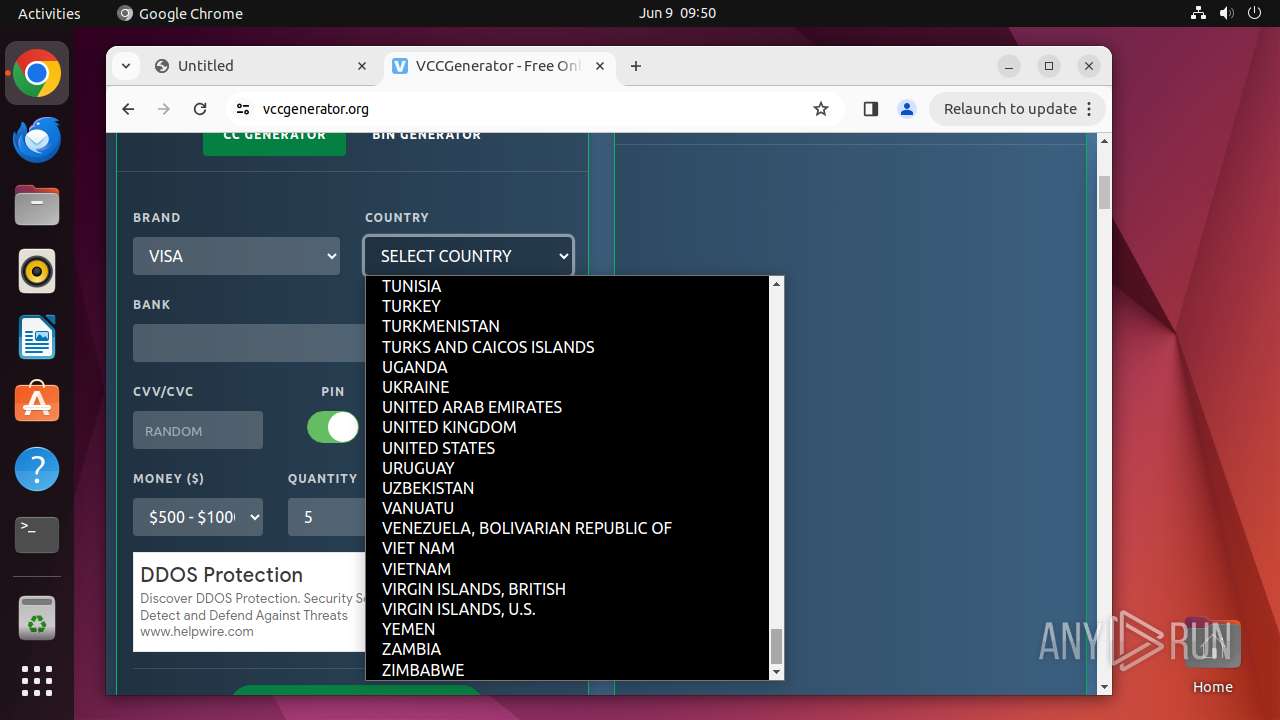This screenshot has height=720, width=1280.
Task: Bookmark this page with the star
Action: pyautogui.click(x=821, y=109)
